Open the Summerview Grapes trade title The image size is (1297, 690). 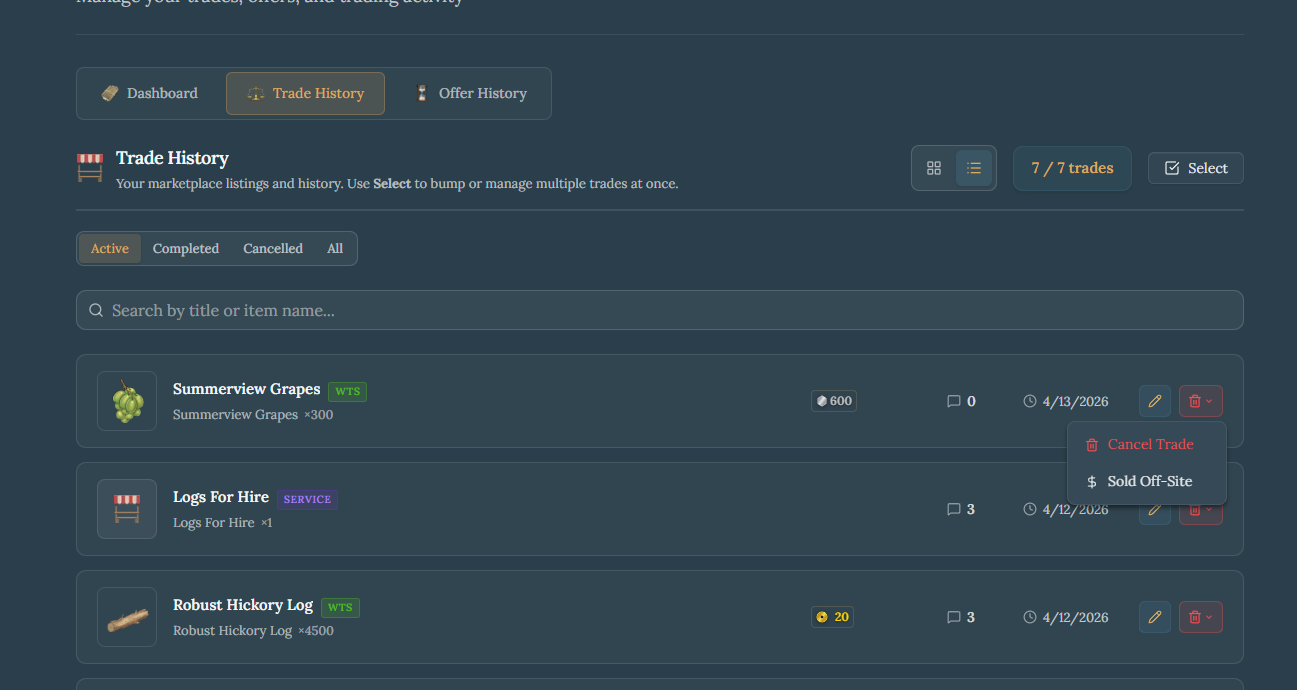point(246,389)
